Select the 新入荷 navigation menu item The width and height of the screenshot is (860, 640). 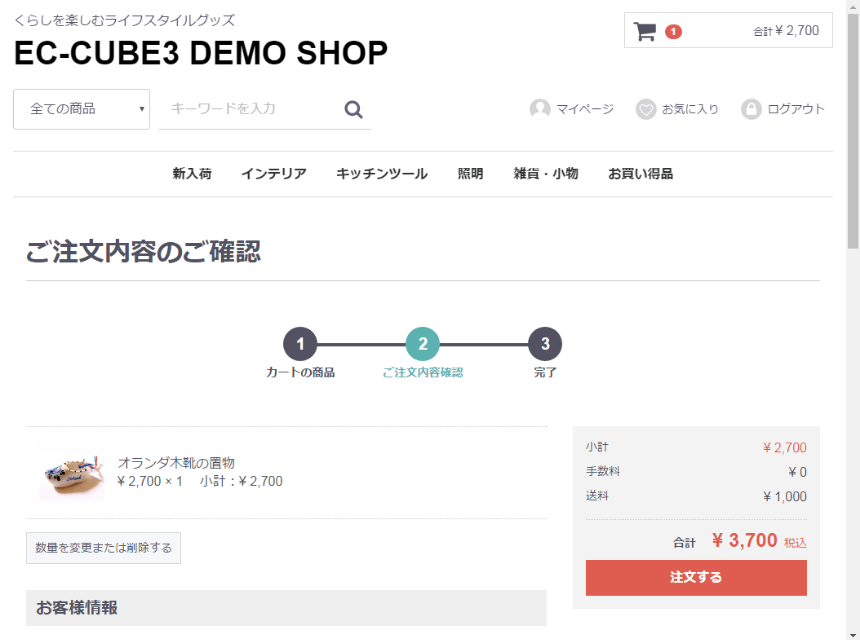point(193,173)
